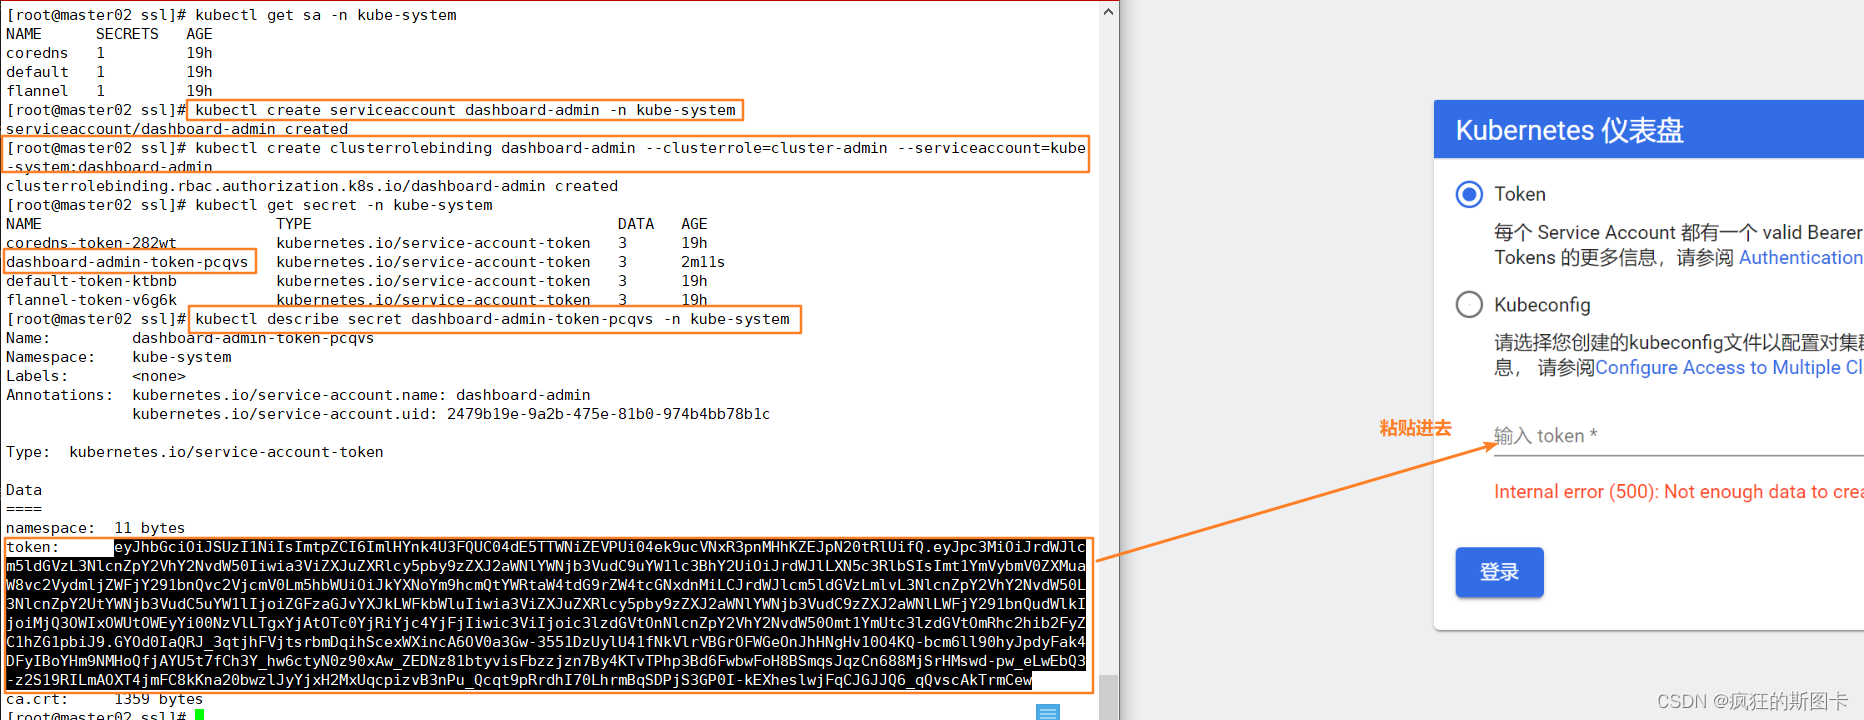Click the default-token-ktbnb secret name
This screenshot has width=1864, height=720.
pyautogui.click(x=91, y=281)
